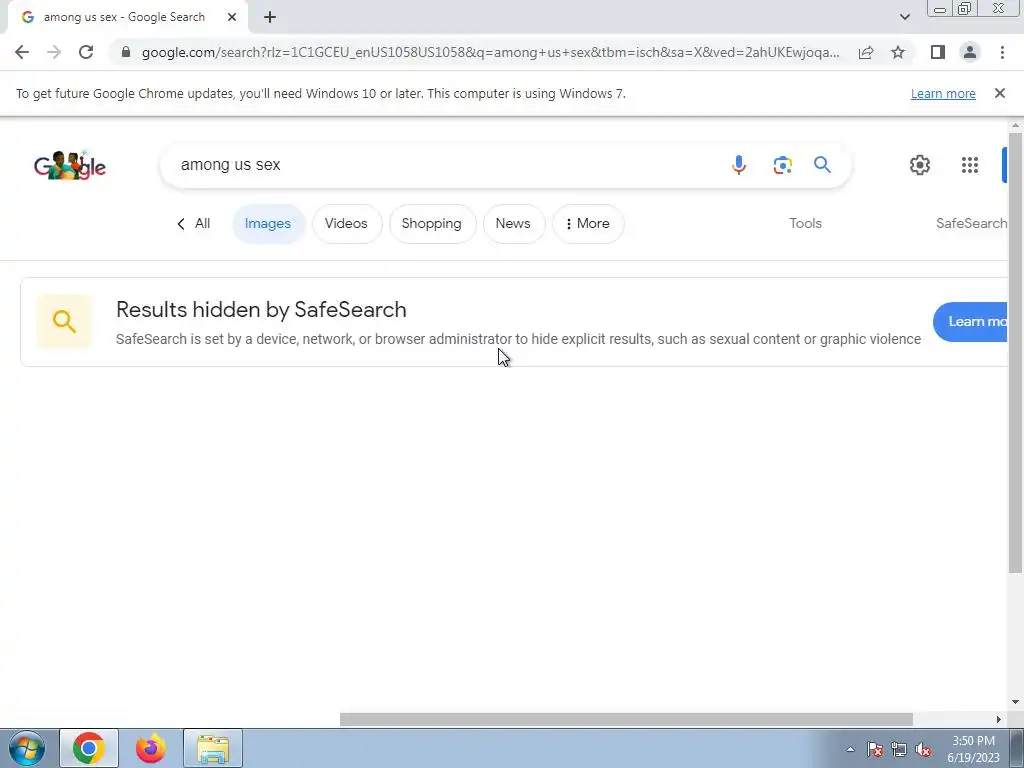Viewport: 1024px width, 768px height.
Task: Expand the tab search chevron
Action: pyautogui.click(x=904, y=17)
